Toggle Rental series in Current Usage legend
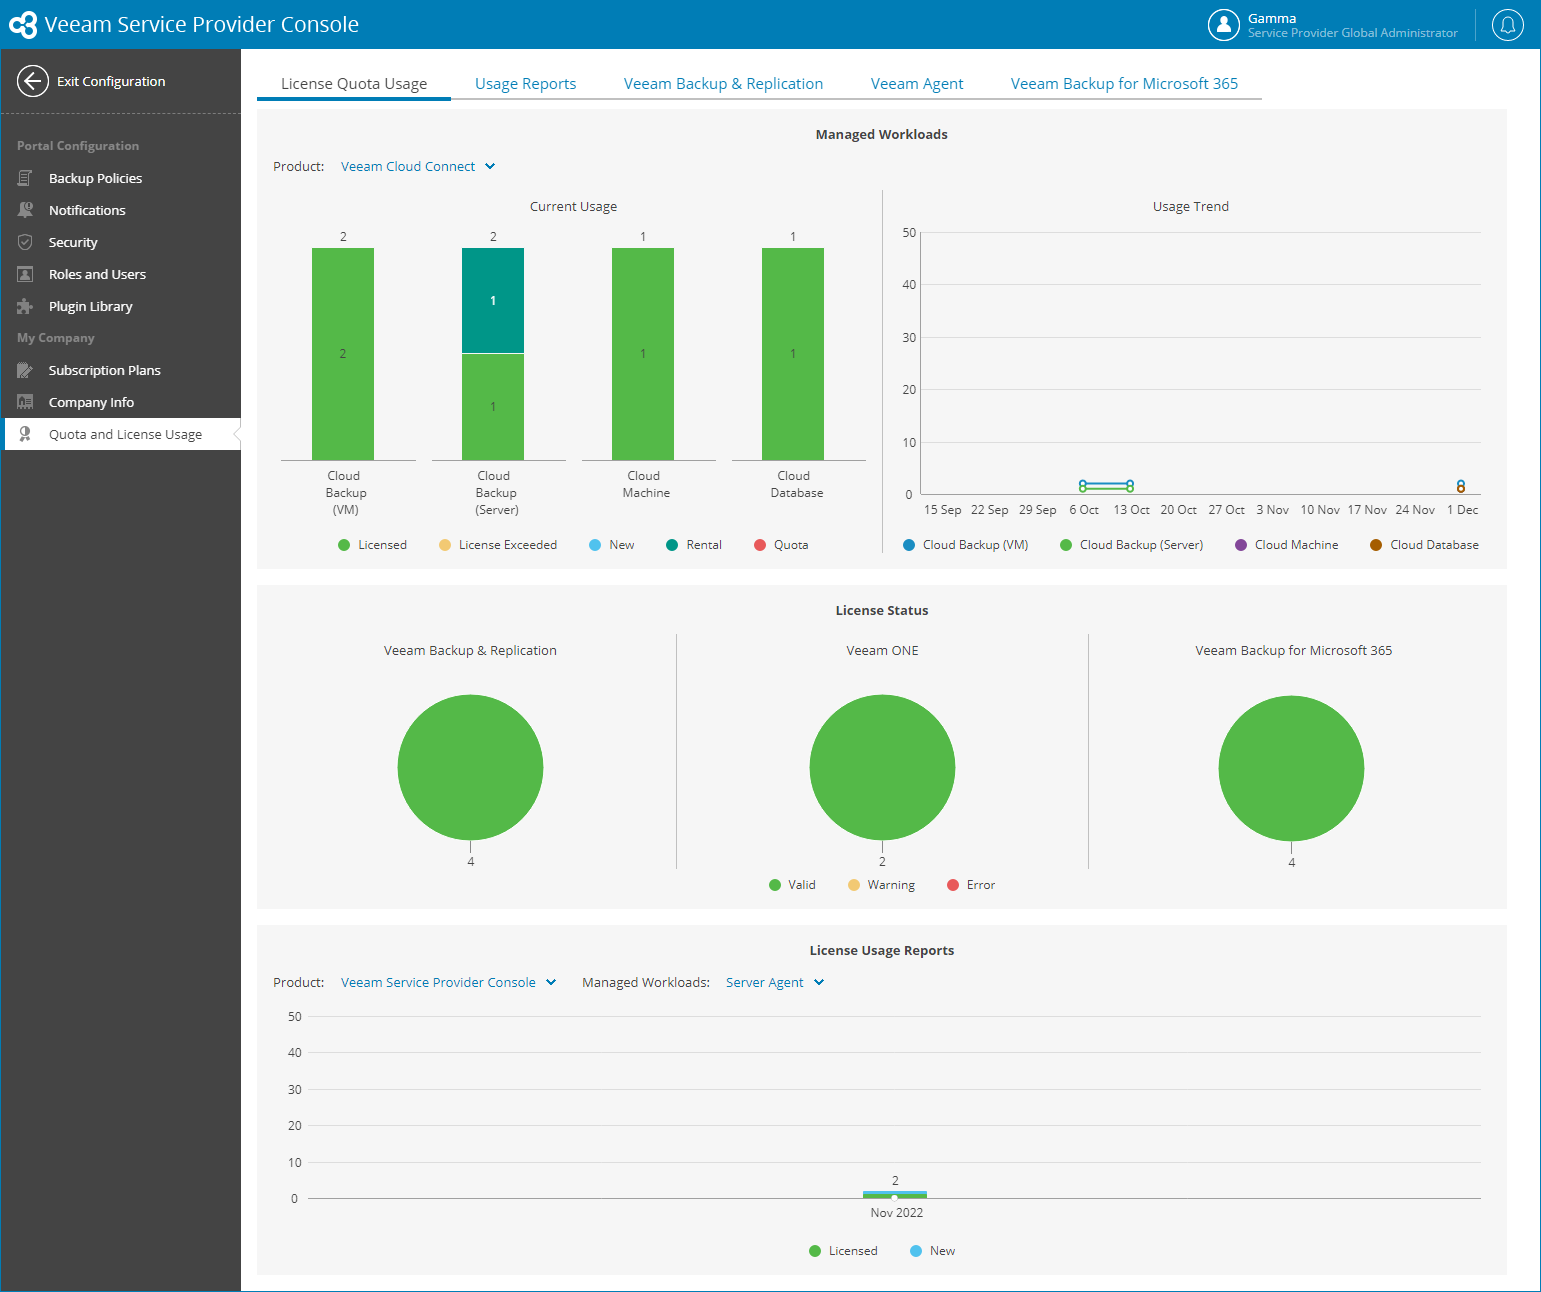The height and width of the screenshot is (1292, 1541). click(x=694, y=545)
